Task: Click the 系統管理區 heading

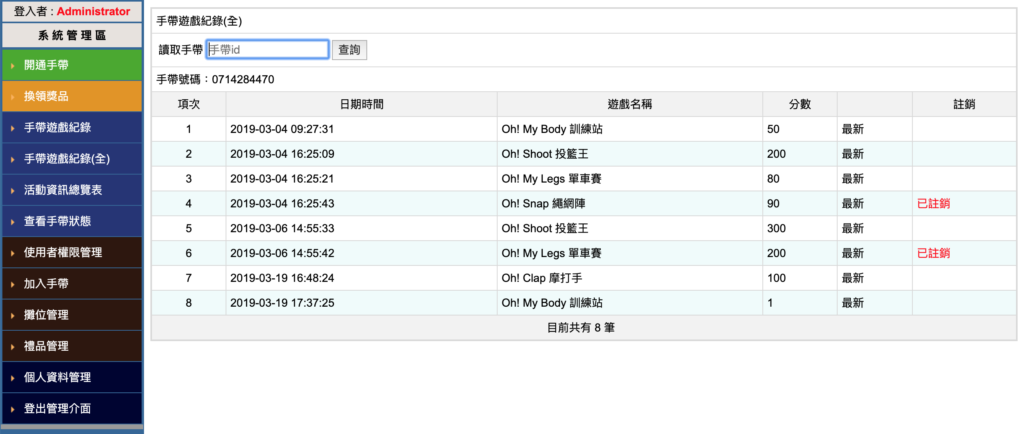Action: [72, 35]
